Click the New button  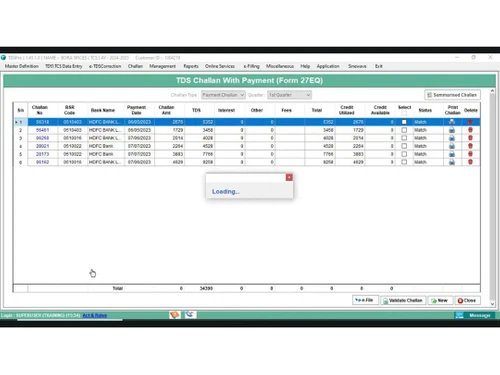point(440,301)
